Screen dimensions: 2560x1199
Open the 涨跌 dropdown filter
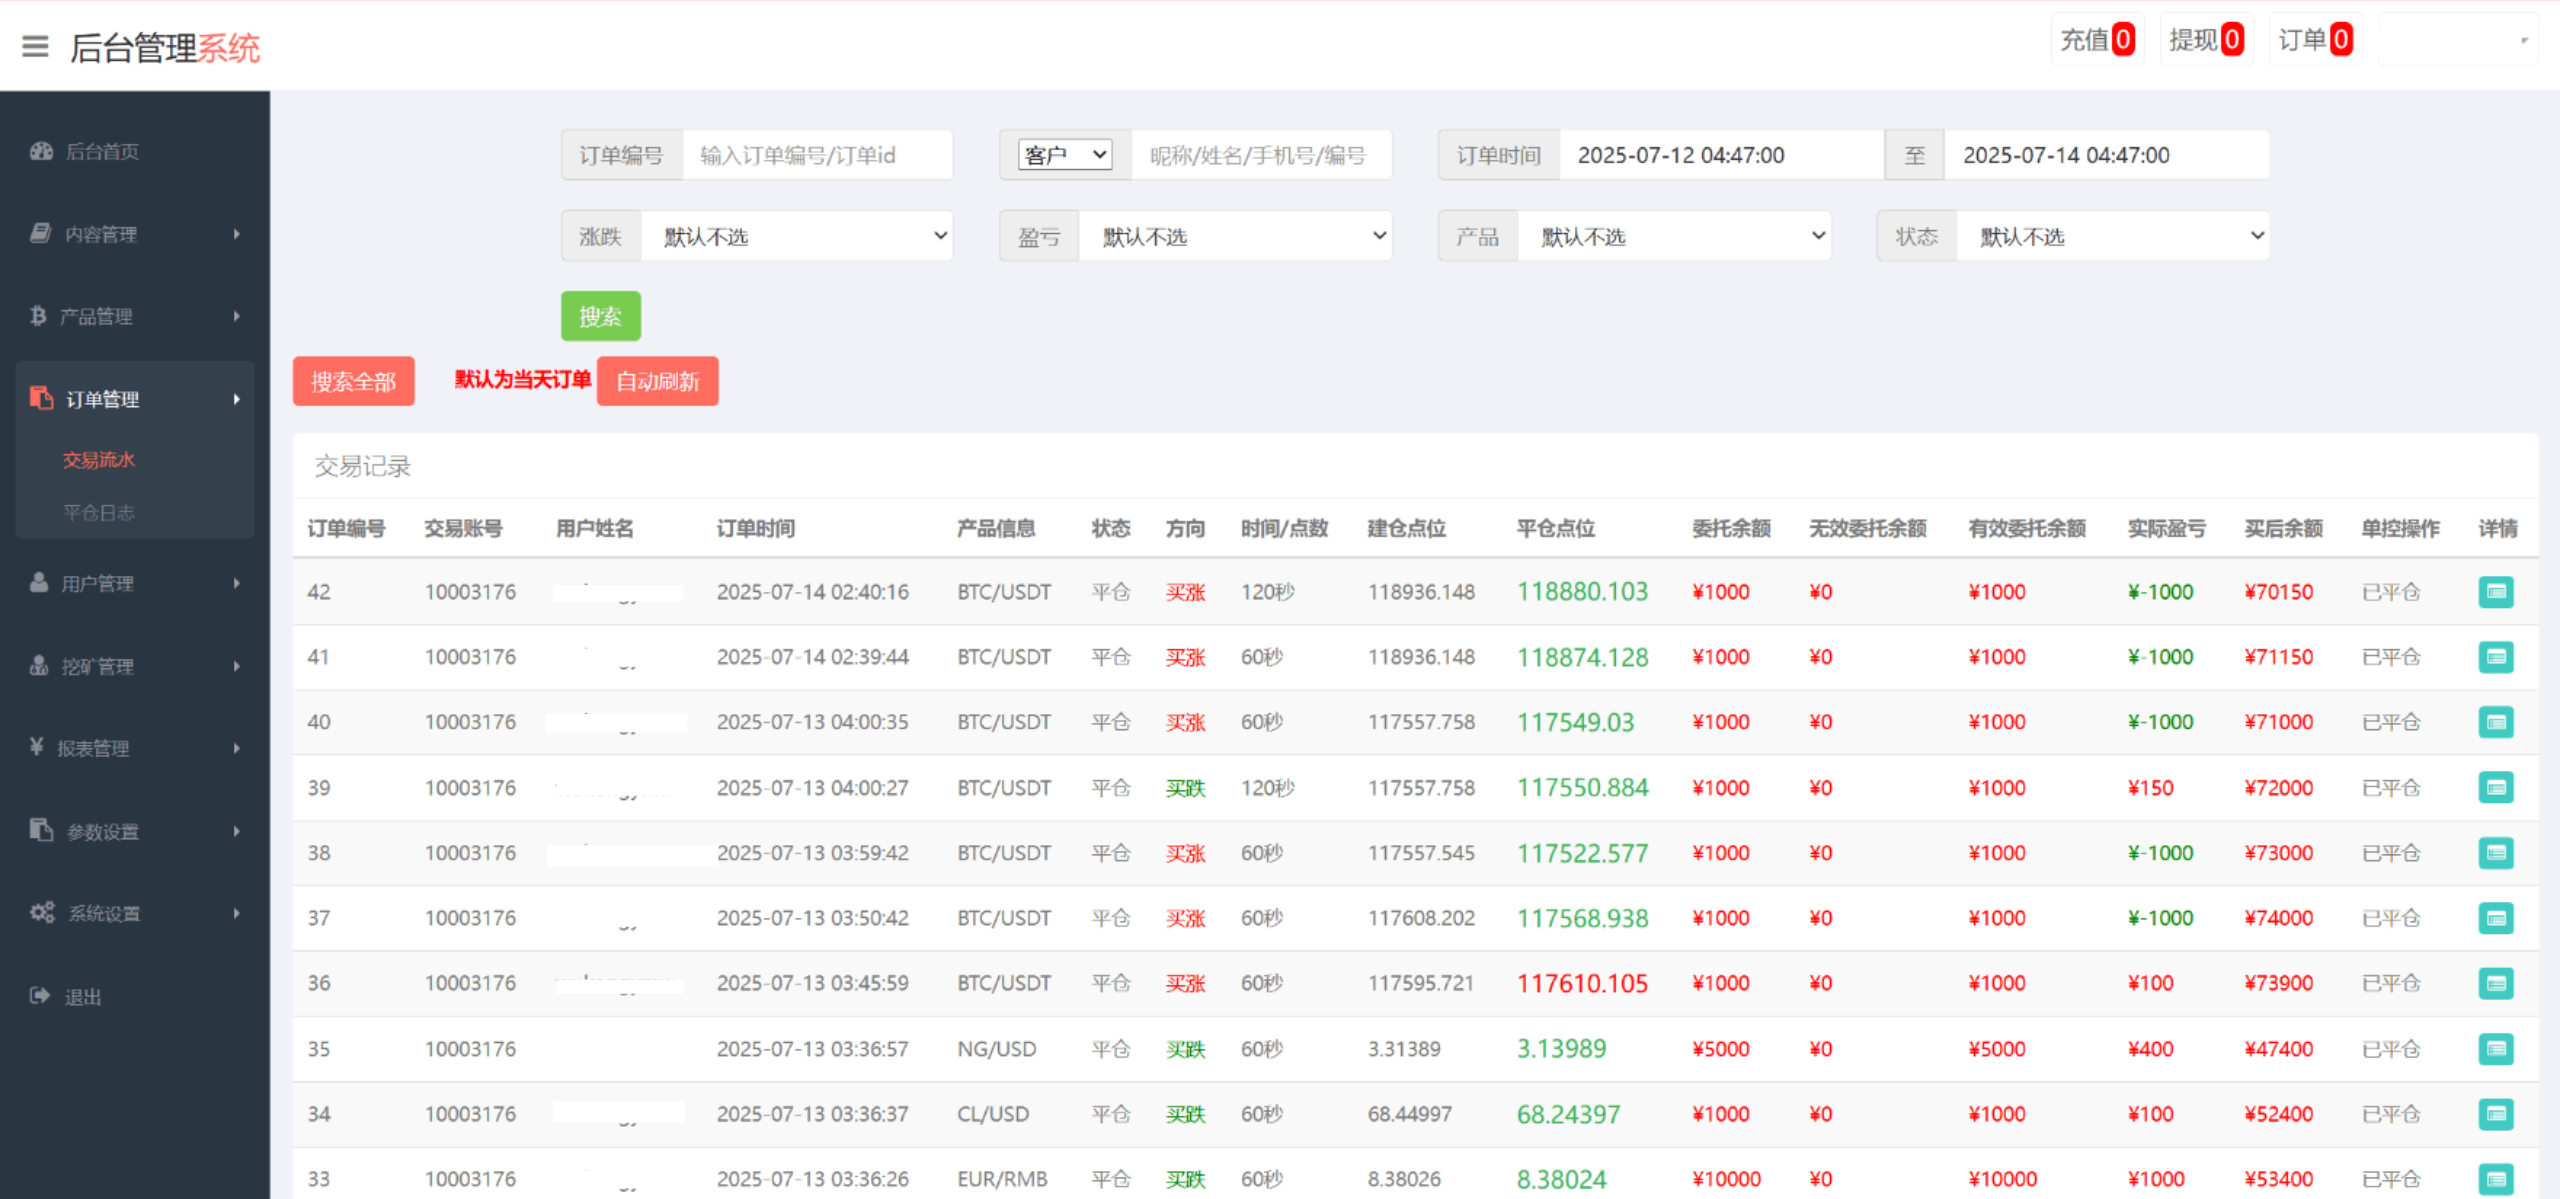coord(798,235)
